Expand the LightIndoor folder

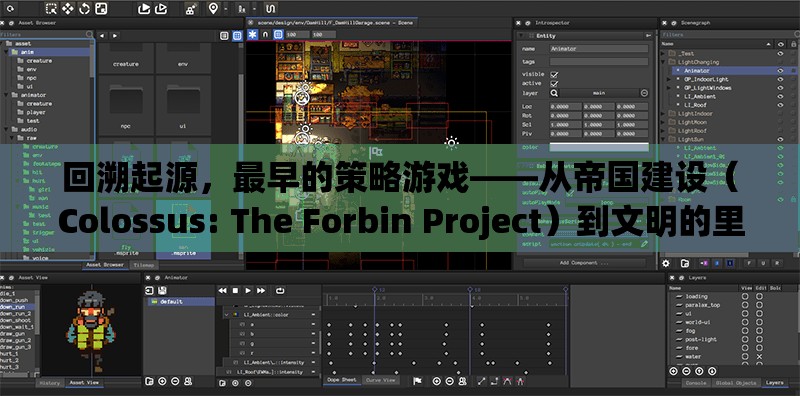click(663, 113)
